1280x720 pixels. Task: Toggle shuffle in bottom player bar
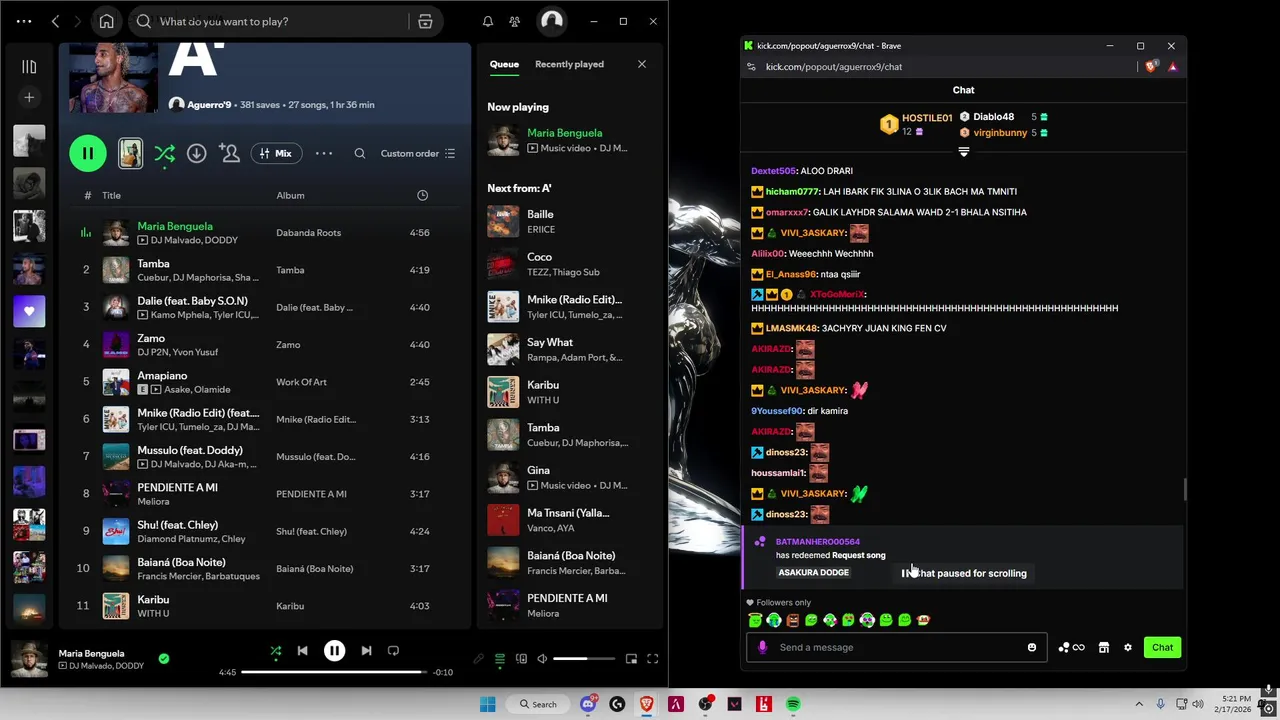276,651
